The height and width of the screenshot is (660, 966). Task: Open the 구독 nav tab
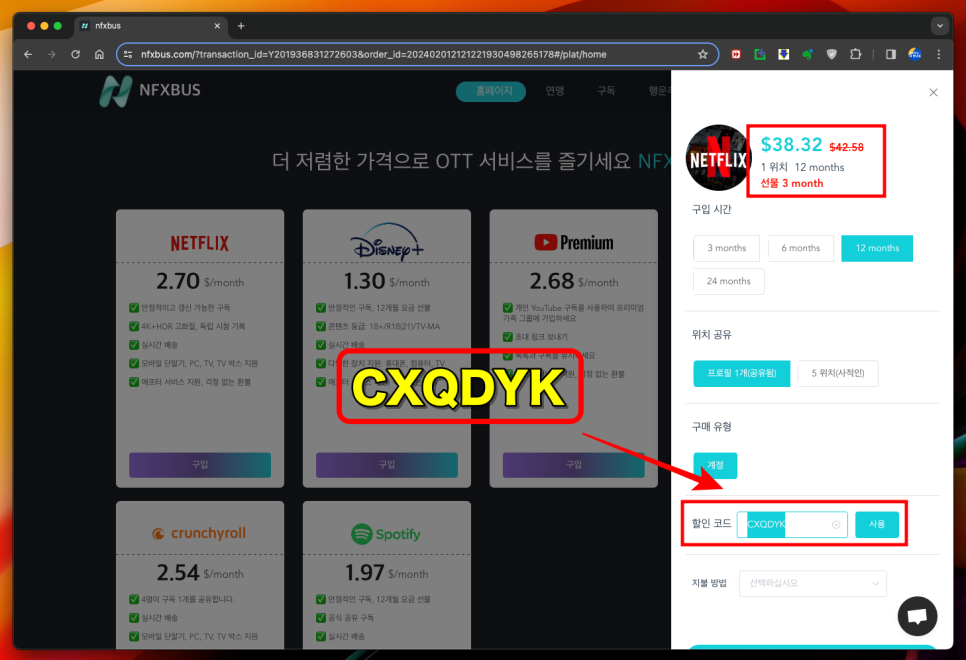coord(606,91)
